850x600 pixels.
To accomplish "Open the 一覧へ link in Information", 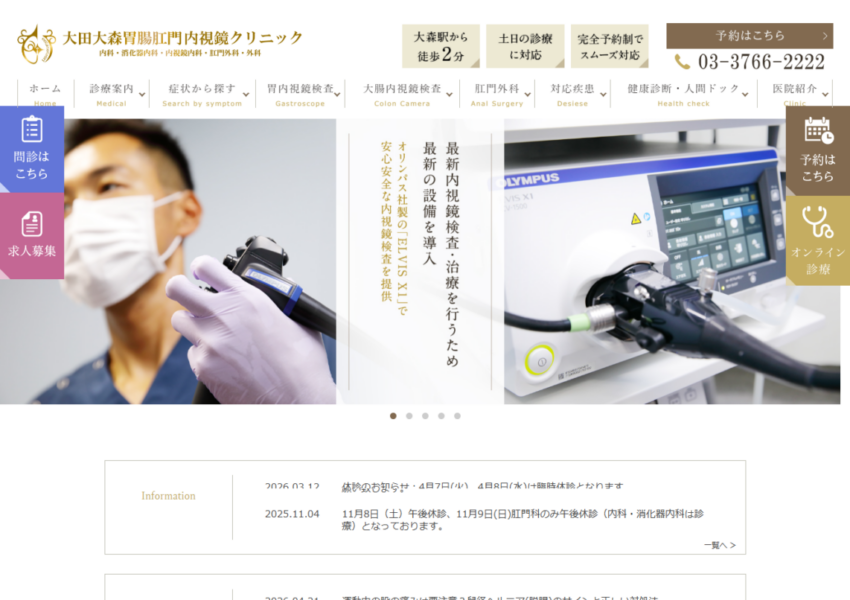I will click(x=720, y=545).
